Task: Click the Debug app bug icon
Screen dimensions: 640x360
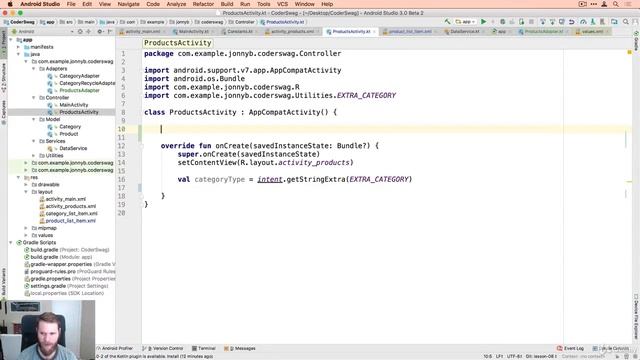Action: tap(502, 22)
